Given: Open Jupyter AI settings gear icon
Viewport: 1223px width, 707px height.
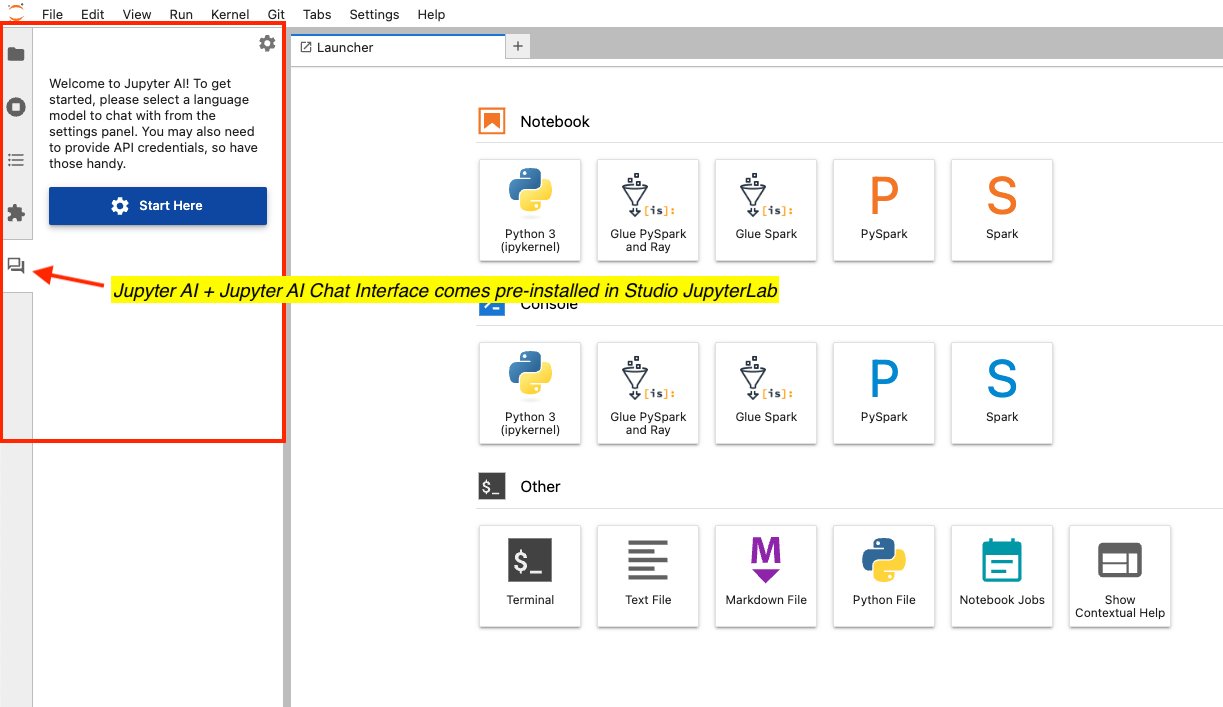Looking at the screenshot, I should click(x=267, y=43).
